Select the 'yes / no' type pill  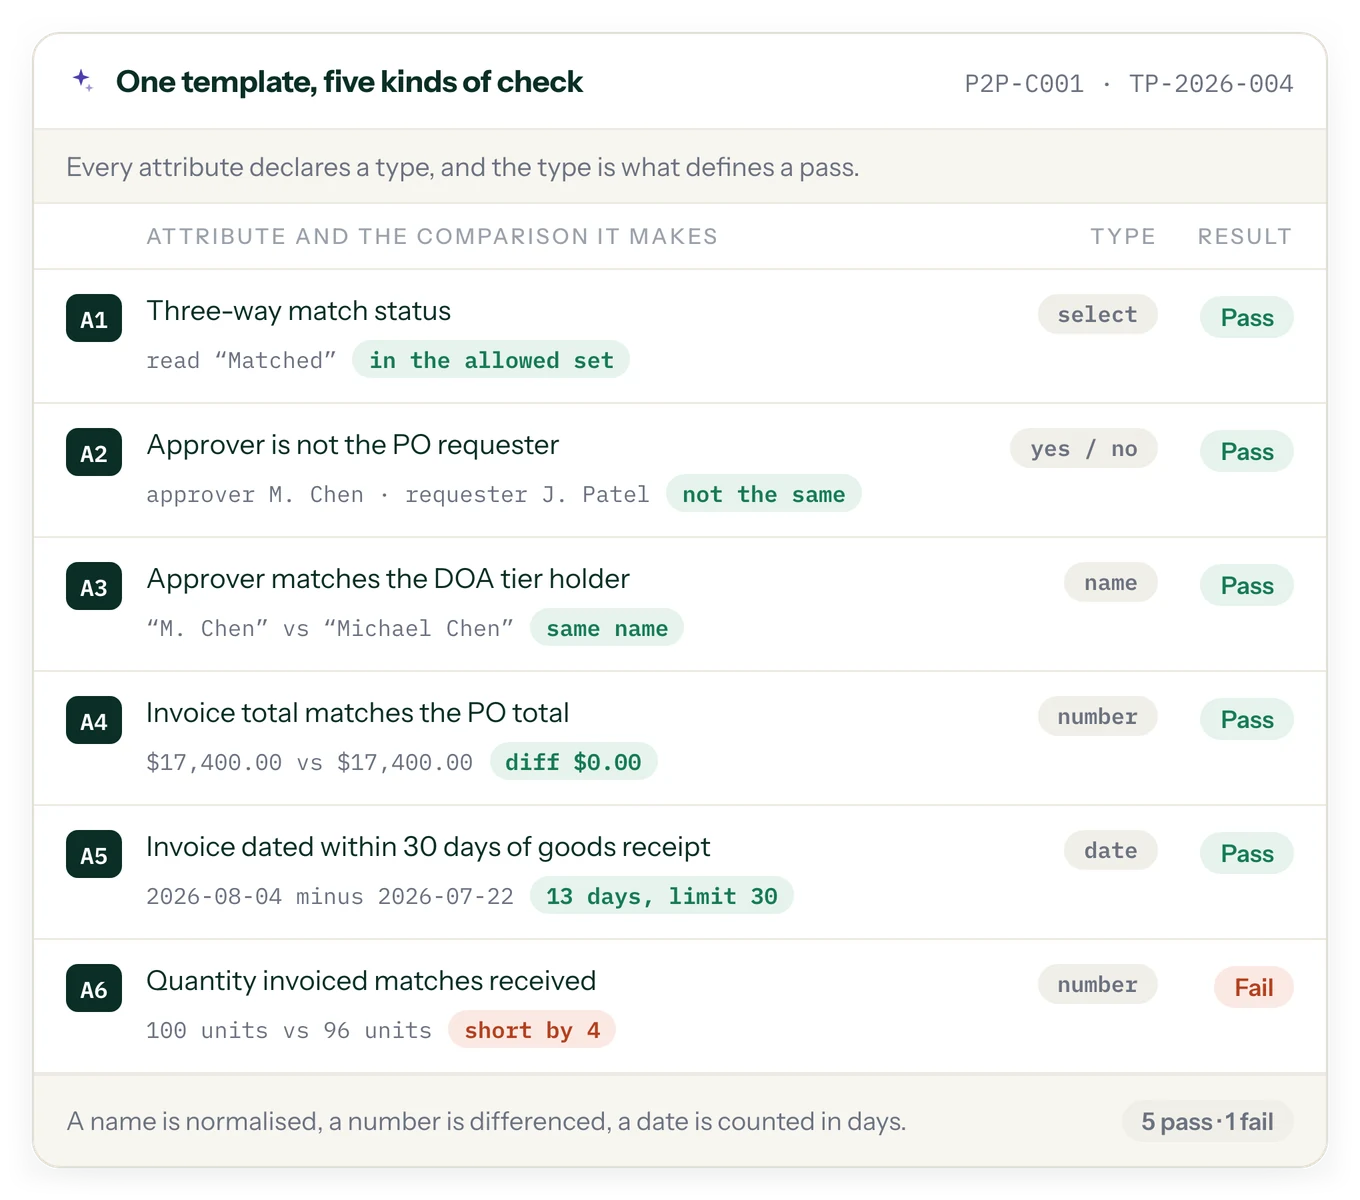pos(1084,448)
